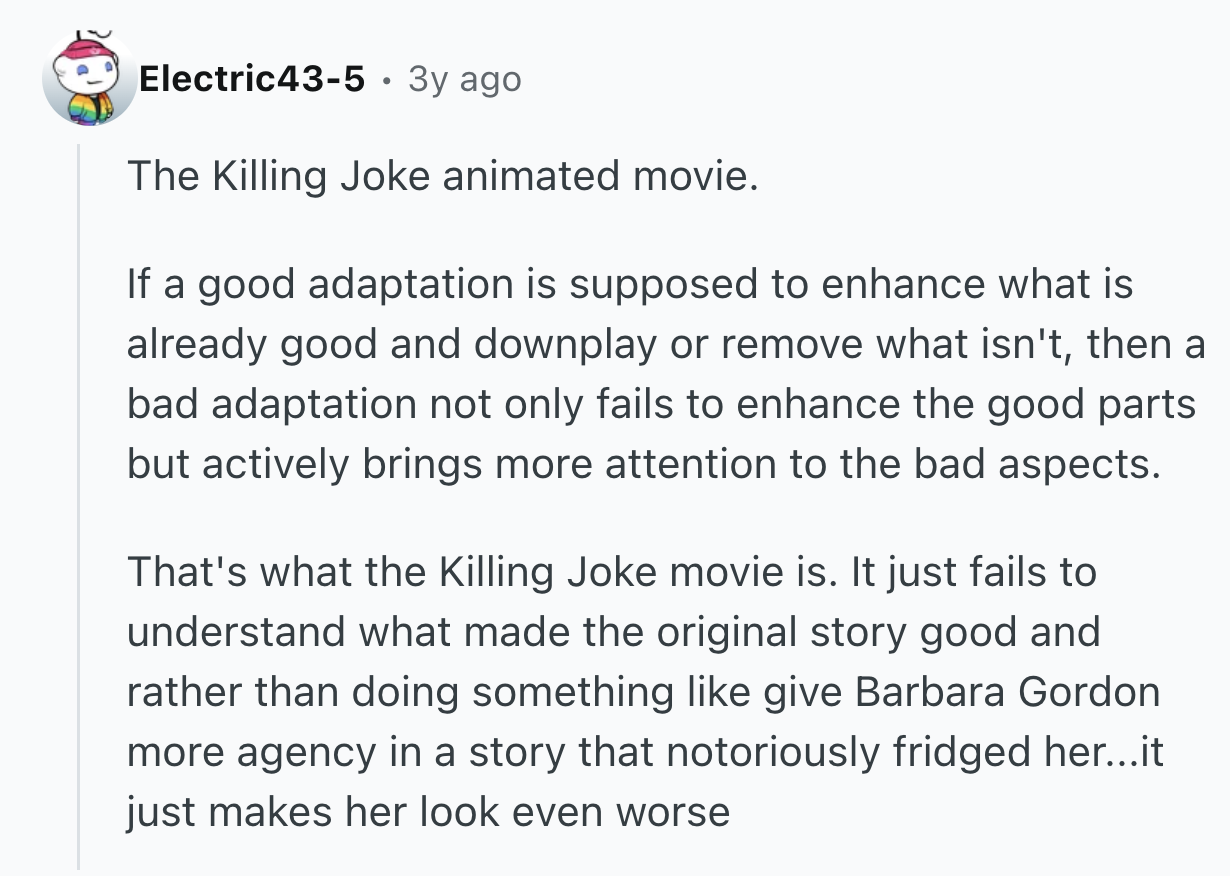This screenshot has width=1230, height=876.
Task: Click the word 'fridged' in the comment
Action: coord(972,751)
